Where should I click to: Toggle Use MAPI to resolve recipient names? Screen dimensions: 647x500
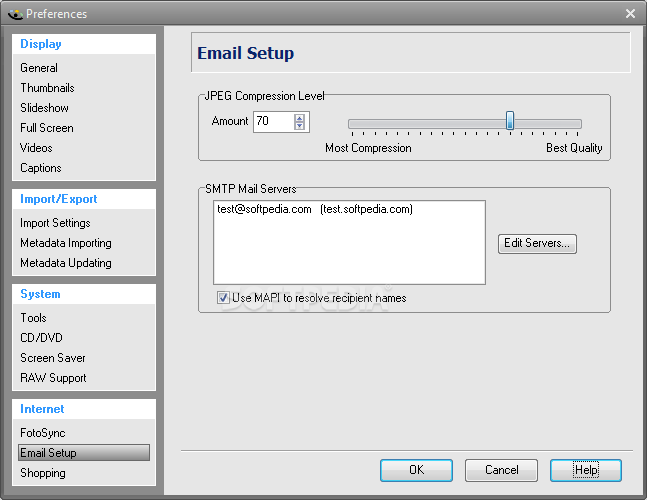point(223,297)
